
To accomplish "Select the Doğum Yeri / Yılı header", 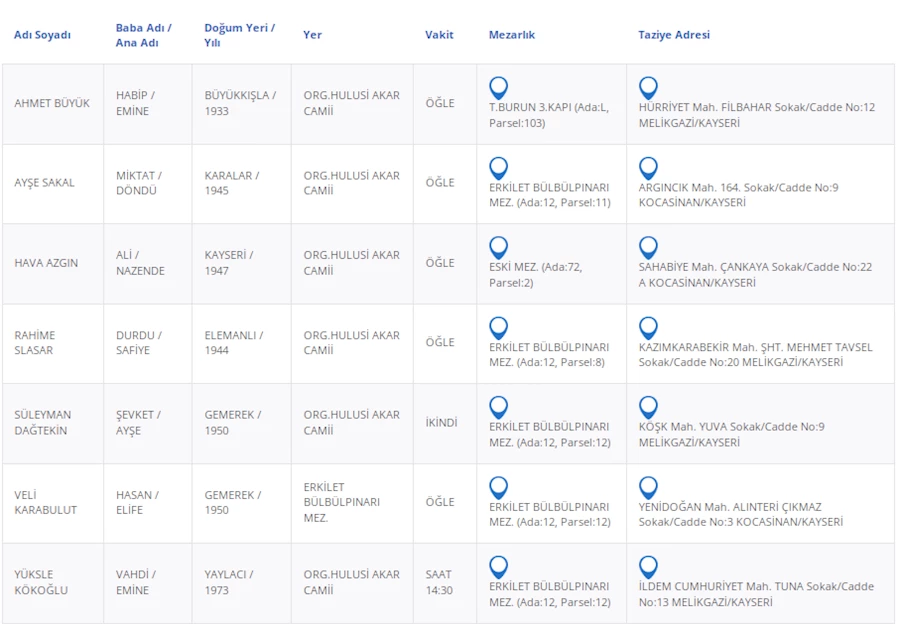I will 239,35.
